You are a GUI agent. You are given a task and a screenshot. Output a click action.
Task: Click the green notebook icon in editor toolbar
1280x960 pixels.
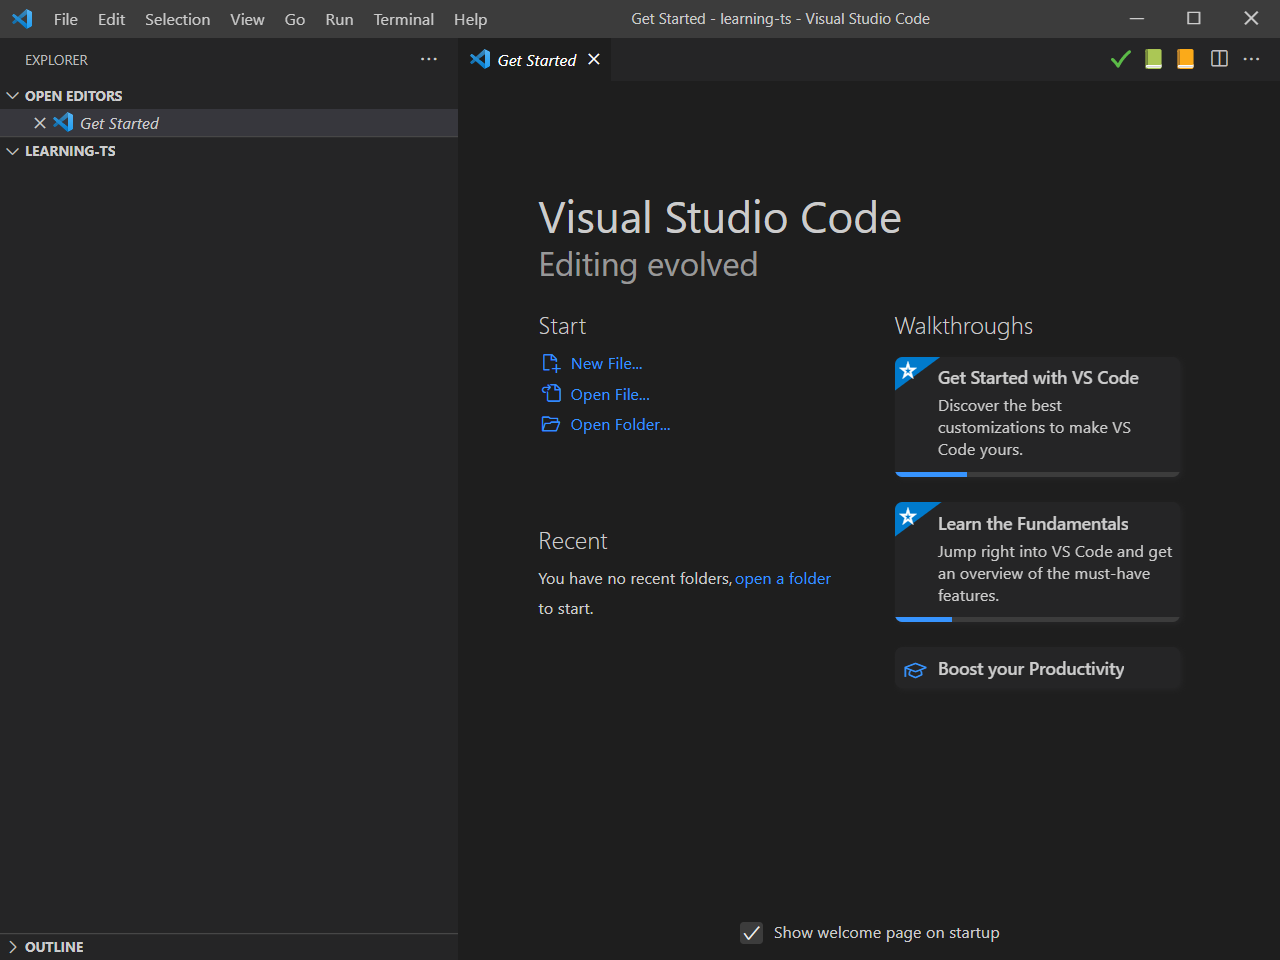click(x=1153, y=59)
